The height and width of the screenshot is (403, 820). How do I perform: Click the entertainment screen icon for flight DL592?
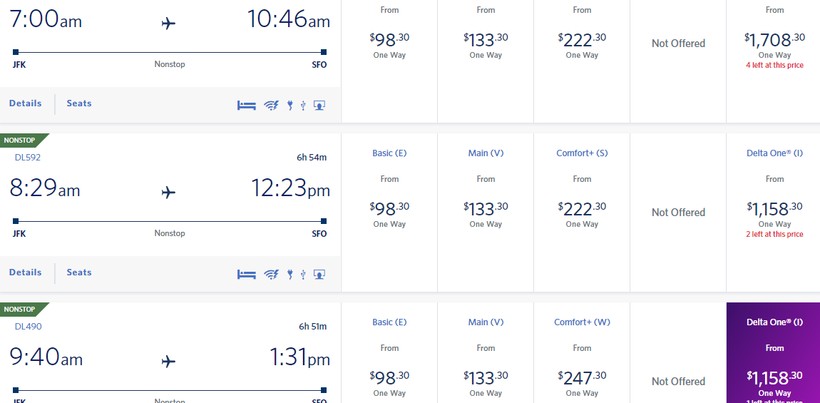[319, 274]
